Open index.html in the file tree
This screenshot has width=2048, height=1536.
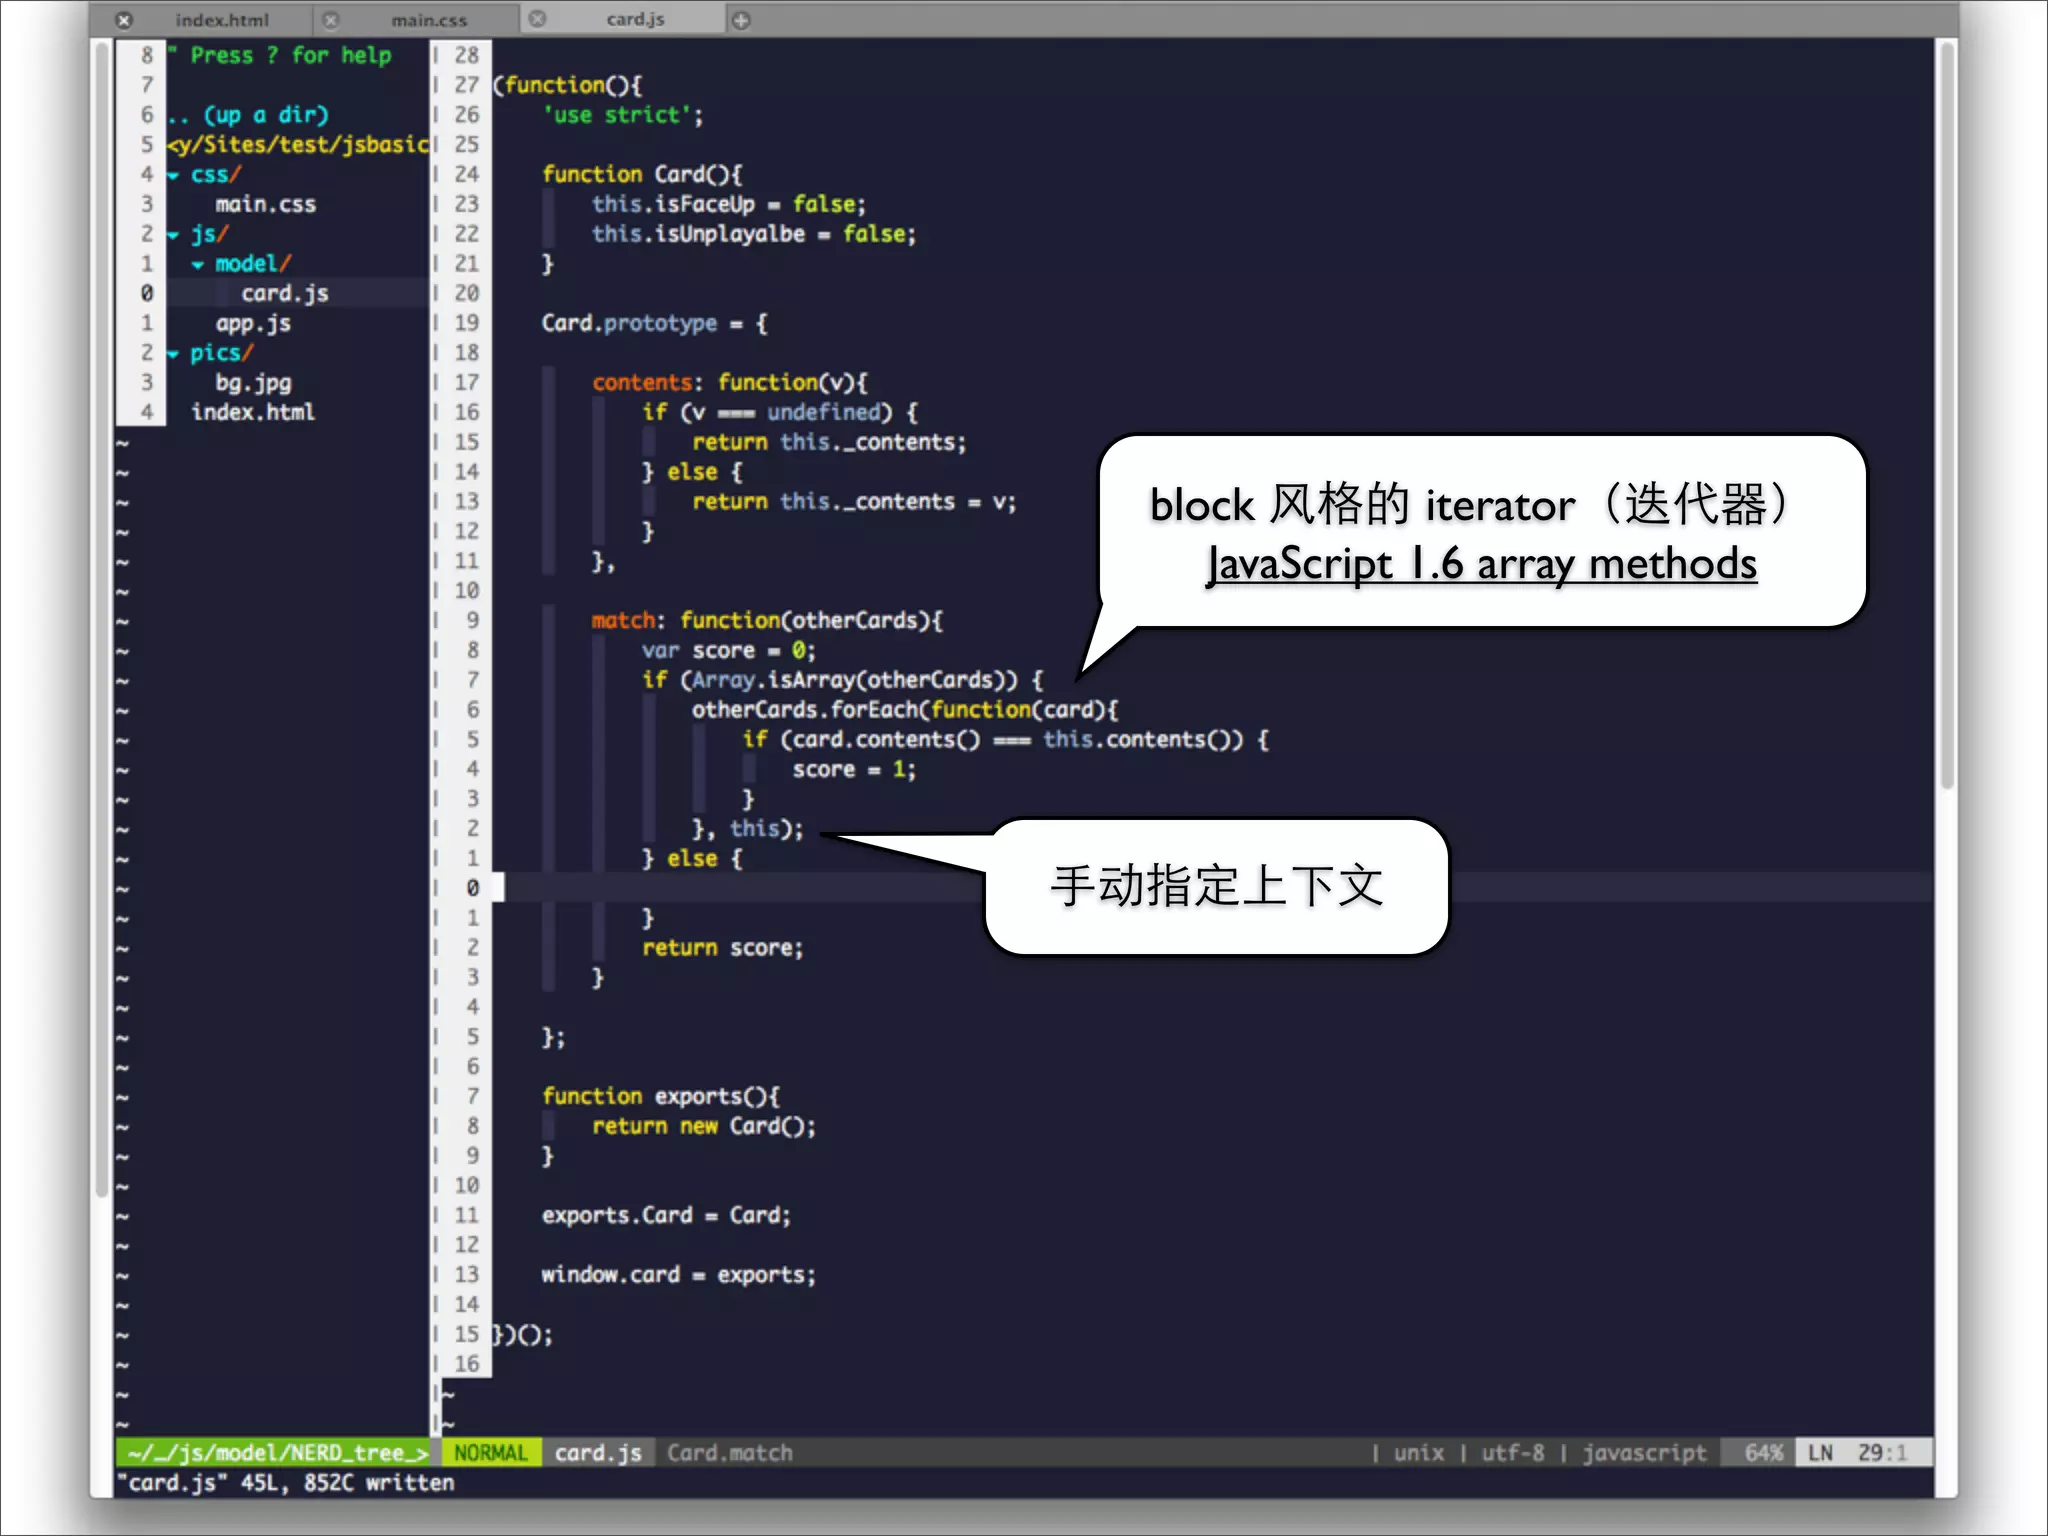(253, 412)
